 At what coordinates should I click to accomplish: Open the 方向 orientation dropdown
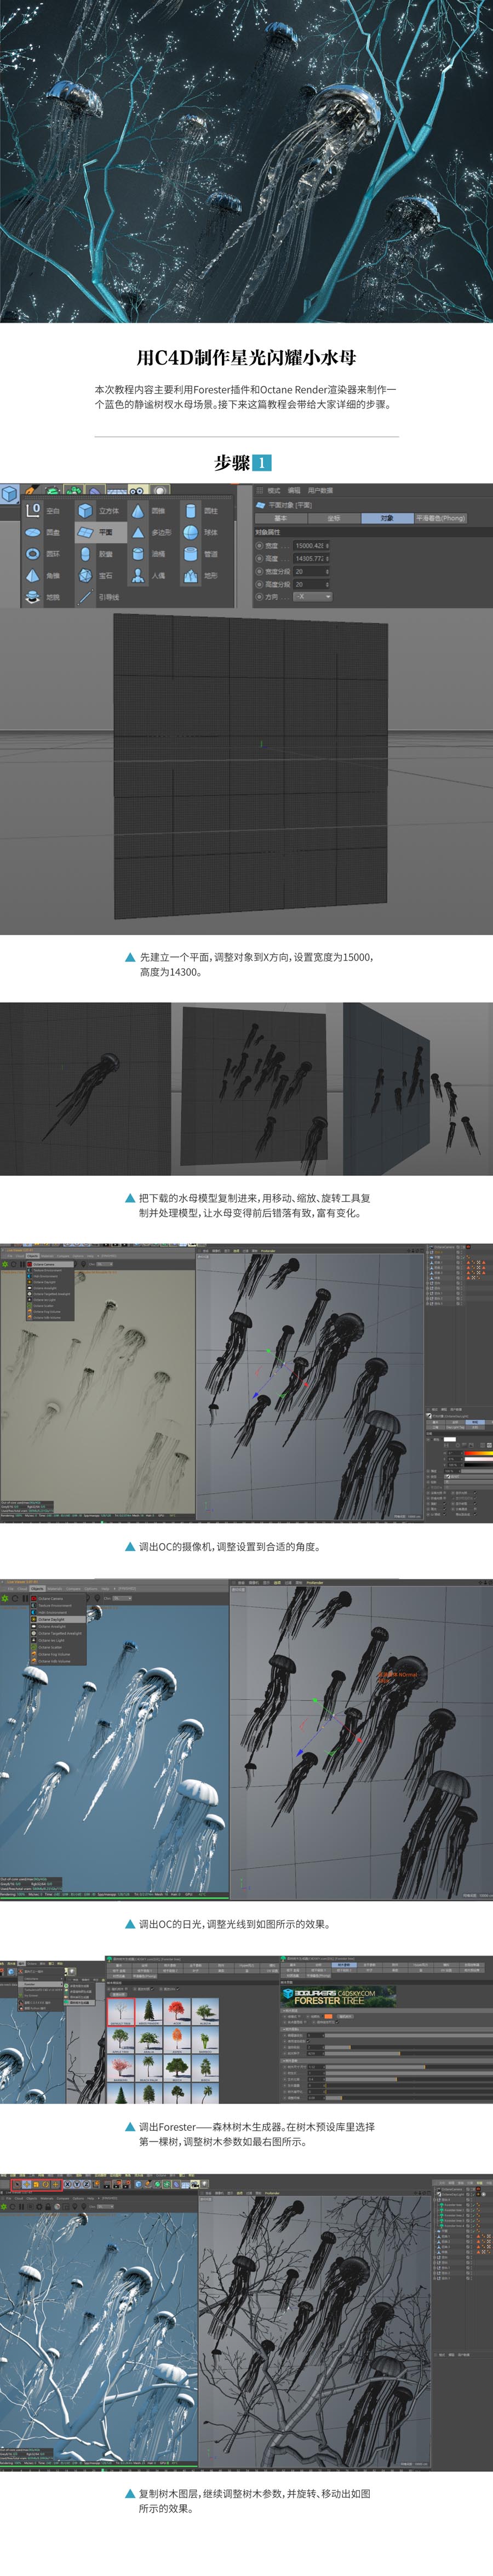(312, 597)
